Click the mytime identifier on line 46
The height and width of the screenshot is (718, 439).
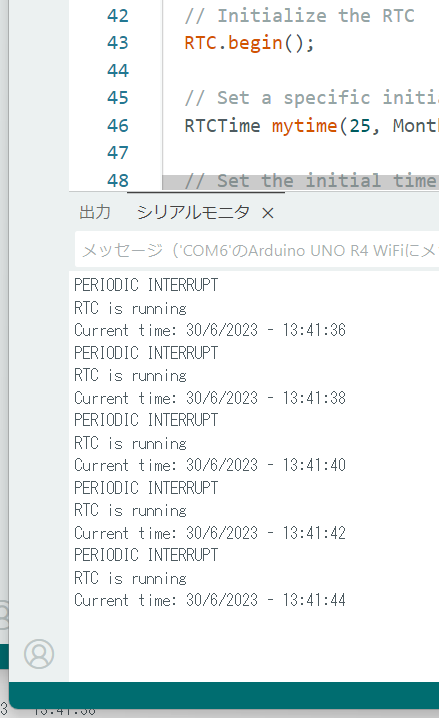coord(304,125)
